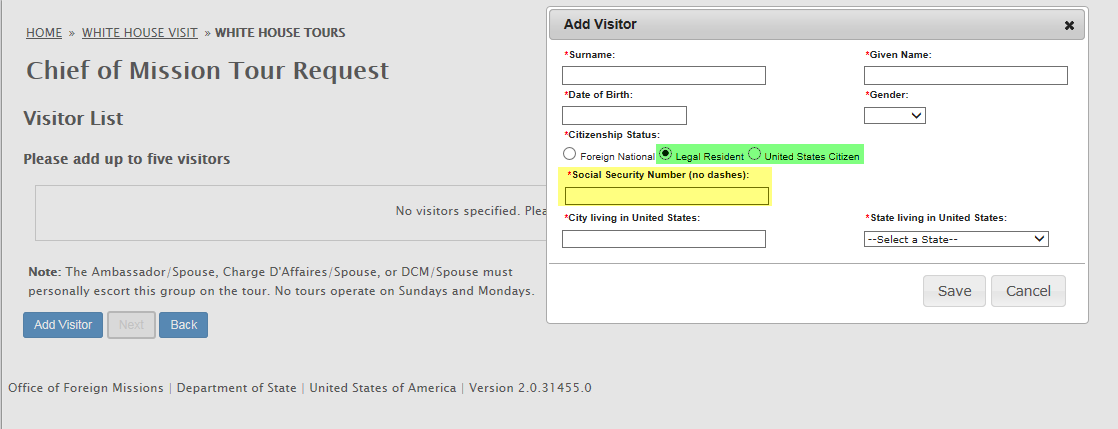The height and width of the screenshot is (429, 1118).
Task: Click the Add Visitor button
Action: click(63, 325)
